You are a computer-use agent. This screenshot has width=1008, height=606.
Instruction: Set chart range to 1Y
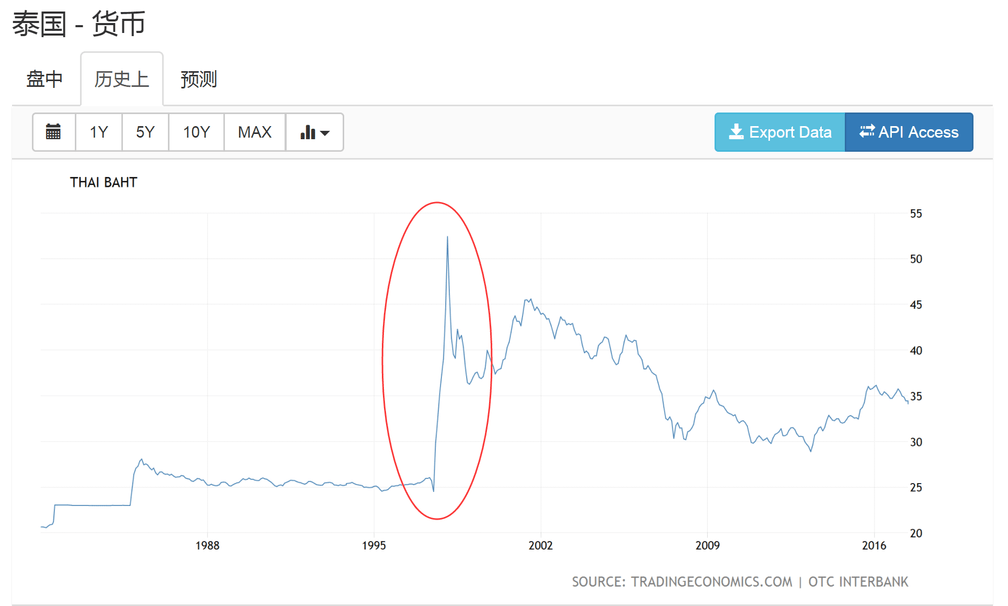click(x=98, y=132)
